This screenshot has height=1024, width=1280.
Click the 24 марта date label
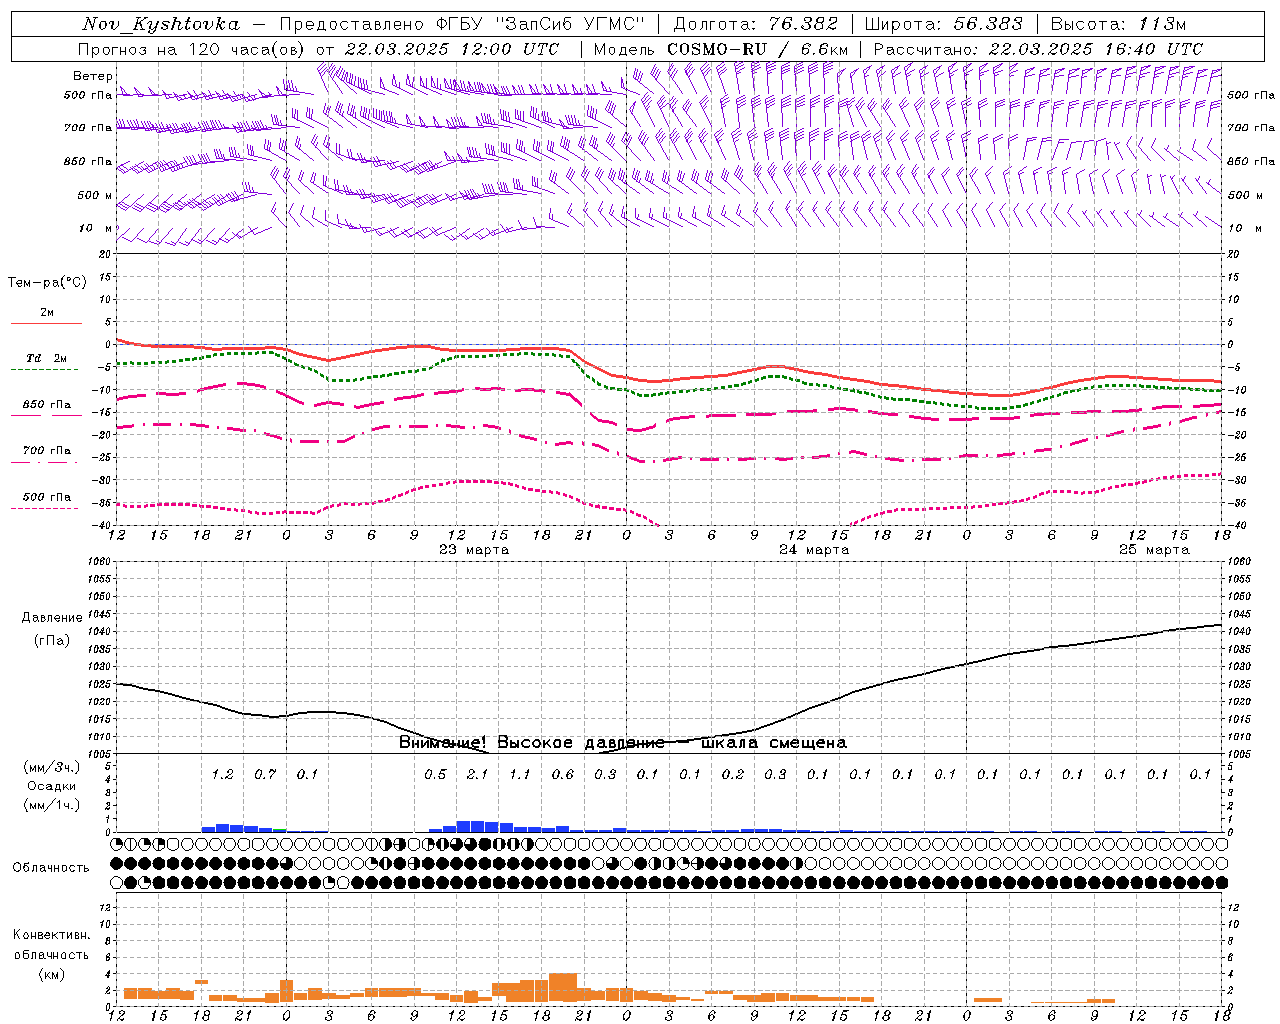tap(814, 550)
